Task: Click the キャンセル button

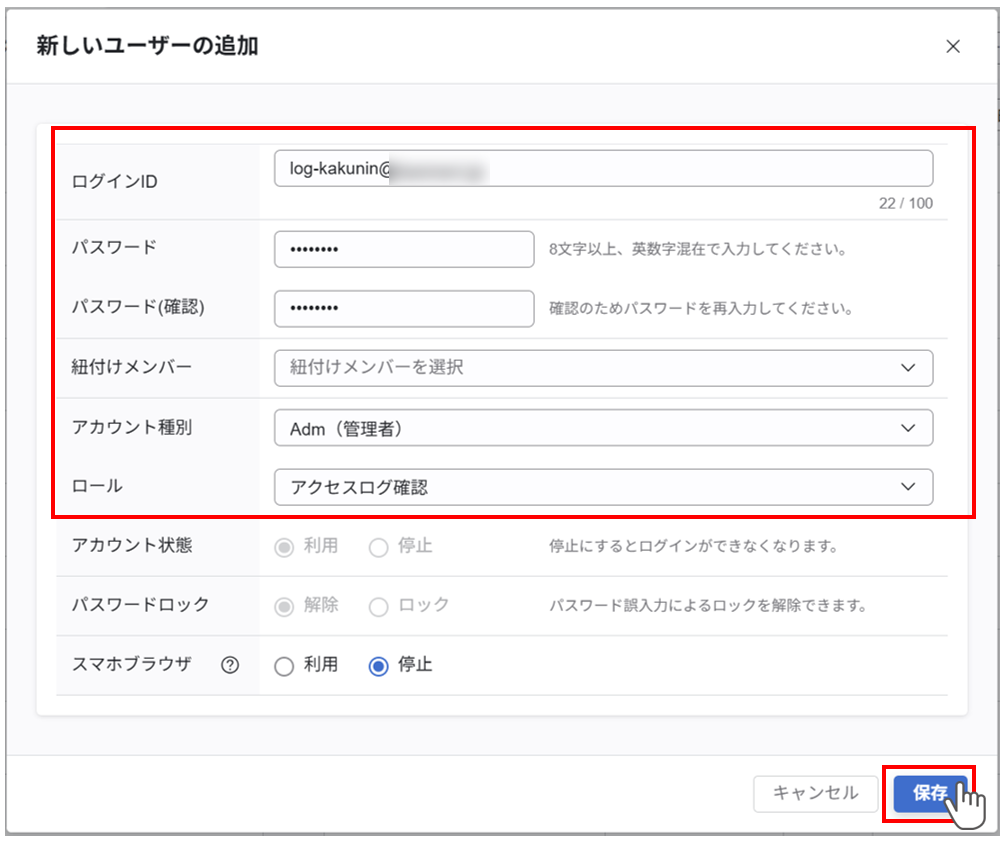Action: click(x=815, y=793)
